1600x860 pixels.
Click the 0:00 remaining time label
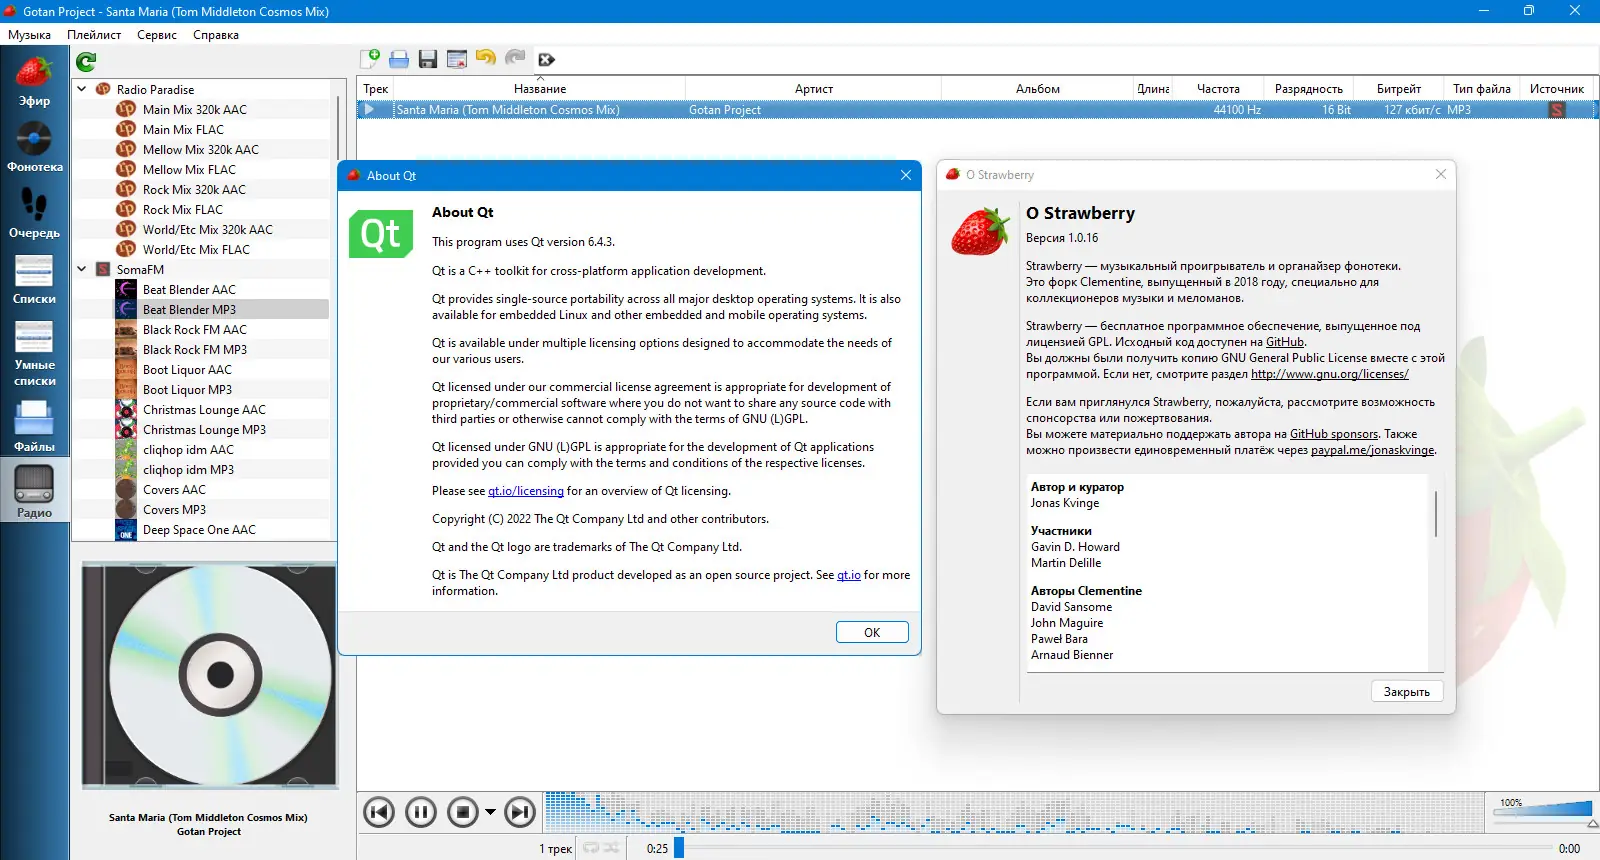[x=1569, y=849]
